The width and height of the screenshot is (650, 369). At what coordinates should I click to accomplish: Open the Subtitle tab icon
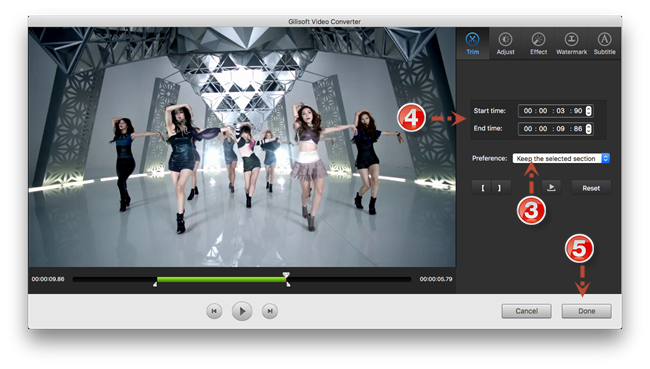pos(604,39)
